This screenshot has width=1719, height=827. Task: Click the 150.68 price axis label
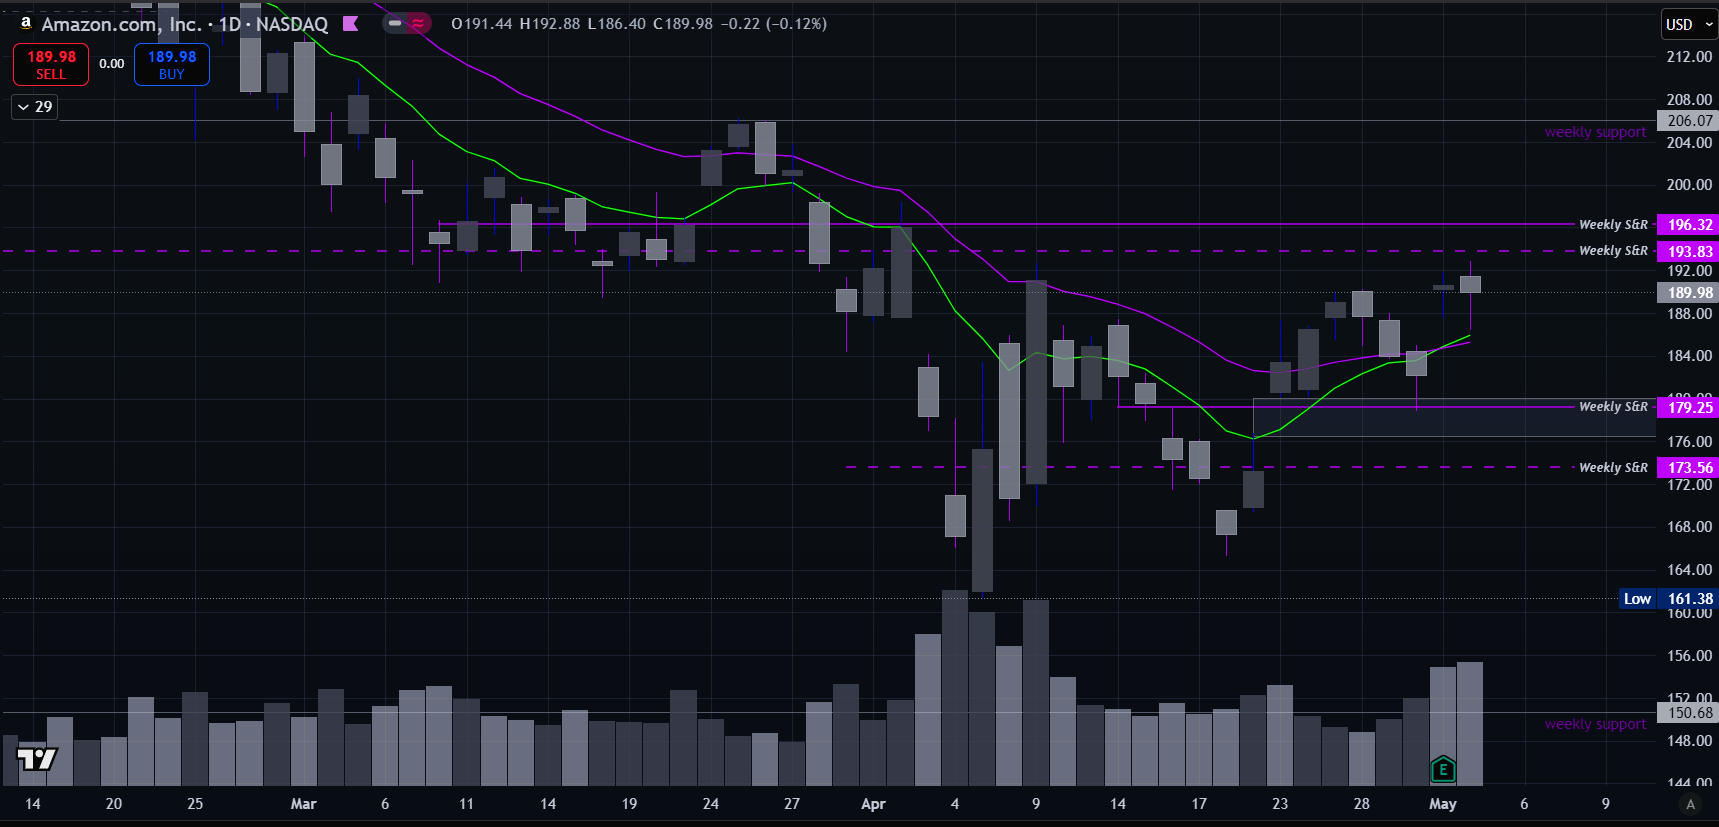pos(1688,713)
